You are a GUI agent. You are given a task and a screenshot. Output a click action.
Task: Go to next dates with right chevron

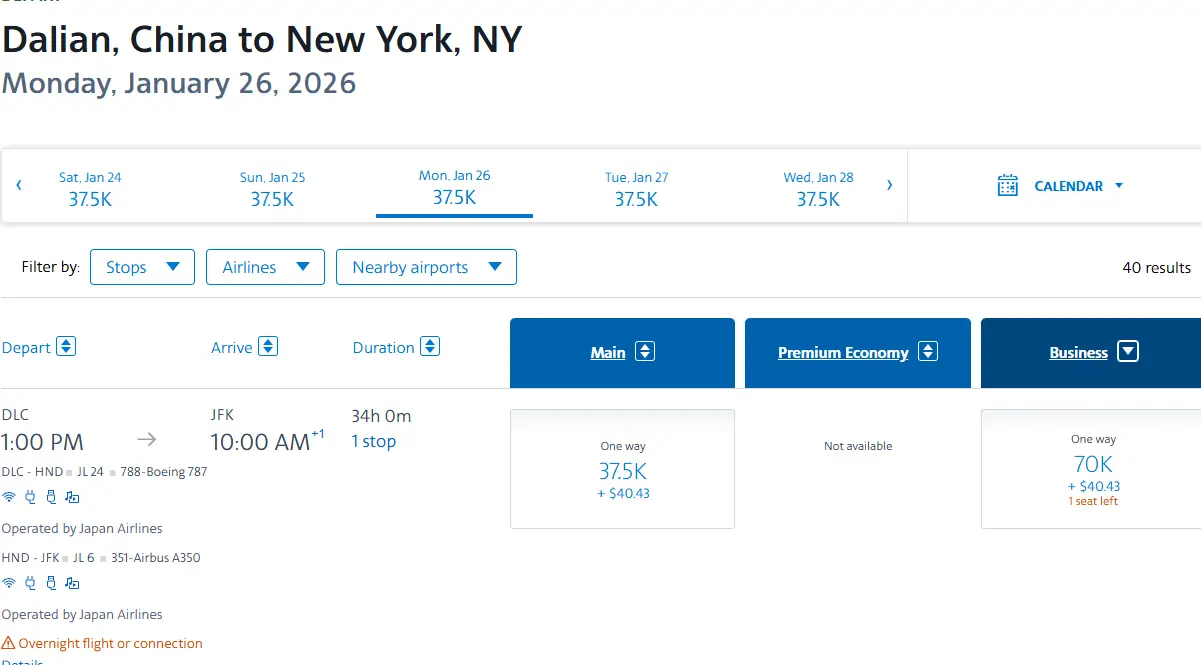coord(889,185)
